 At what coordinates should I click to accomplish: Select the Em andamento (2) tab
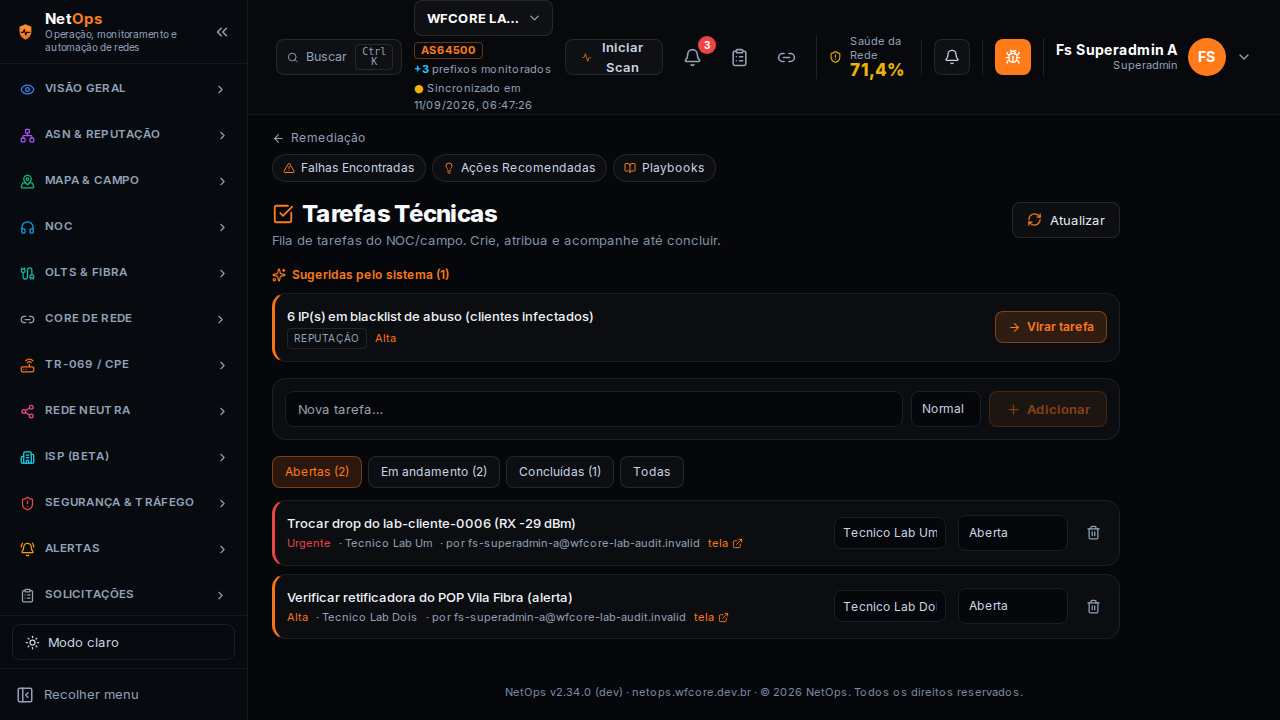point(434,472)
